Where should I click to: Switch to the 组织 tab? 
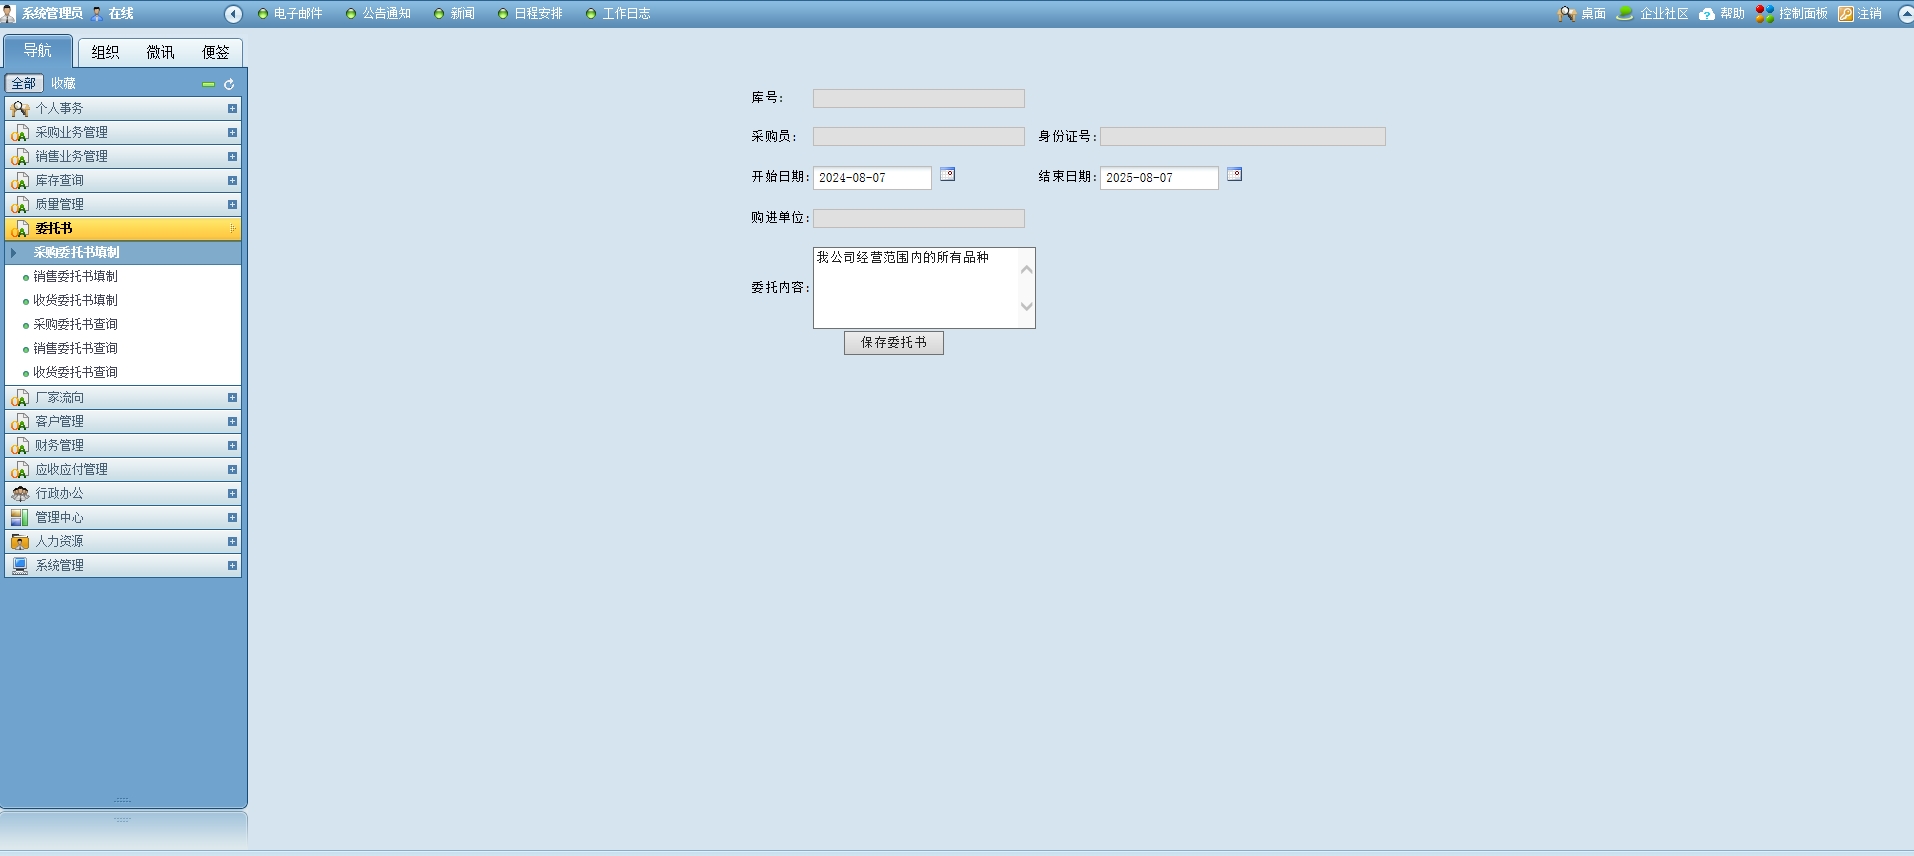pos(105,52)
